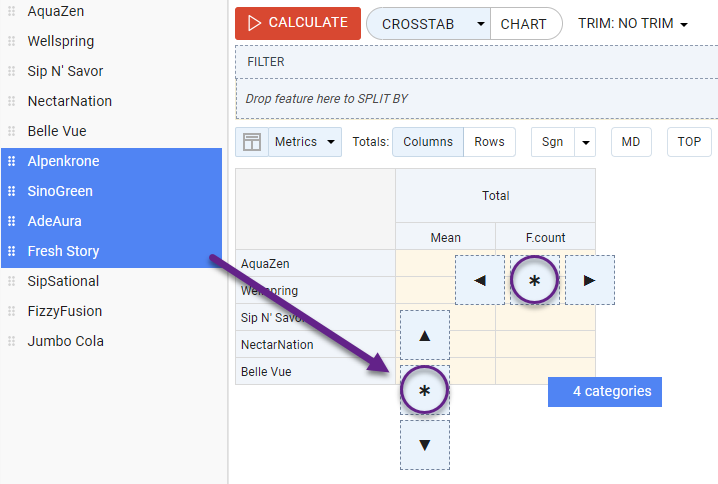Screen dimensions: 718x484
Task: Expand the TRIM: NO TRIM dropdown
Action: [x=633, y=23]
